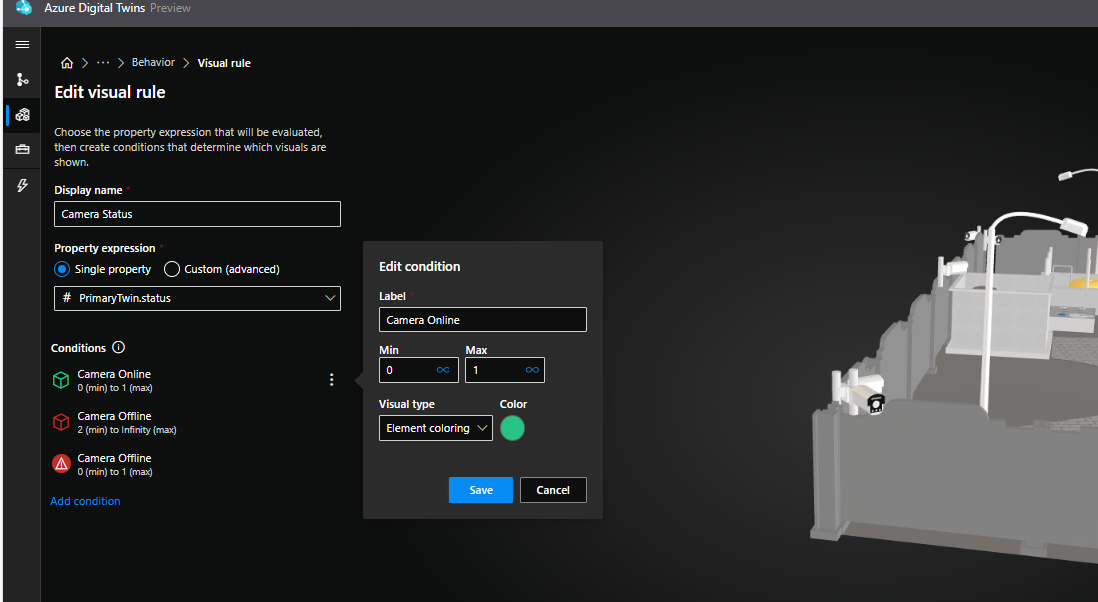Viewport: 1098px width, 602px height.
Task: Open the twin graph explorer icon
Action: pos(22,79)
